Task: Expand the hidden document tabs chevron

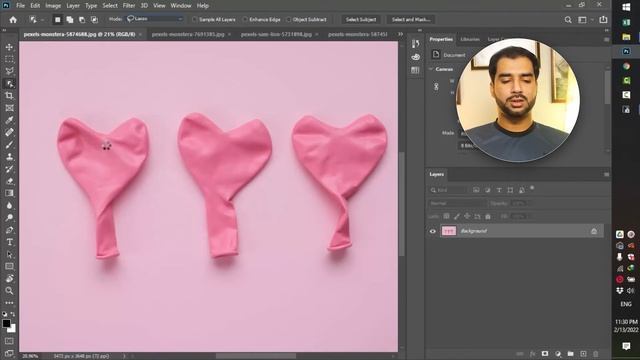Action: tap(400, 34)
